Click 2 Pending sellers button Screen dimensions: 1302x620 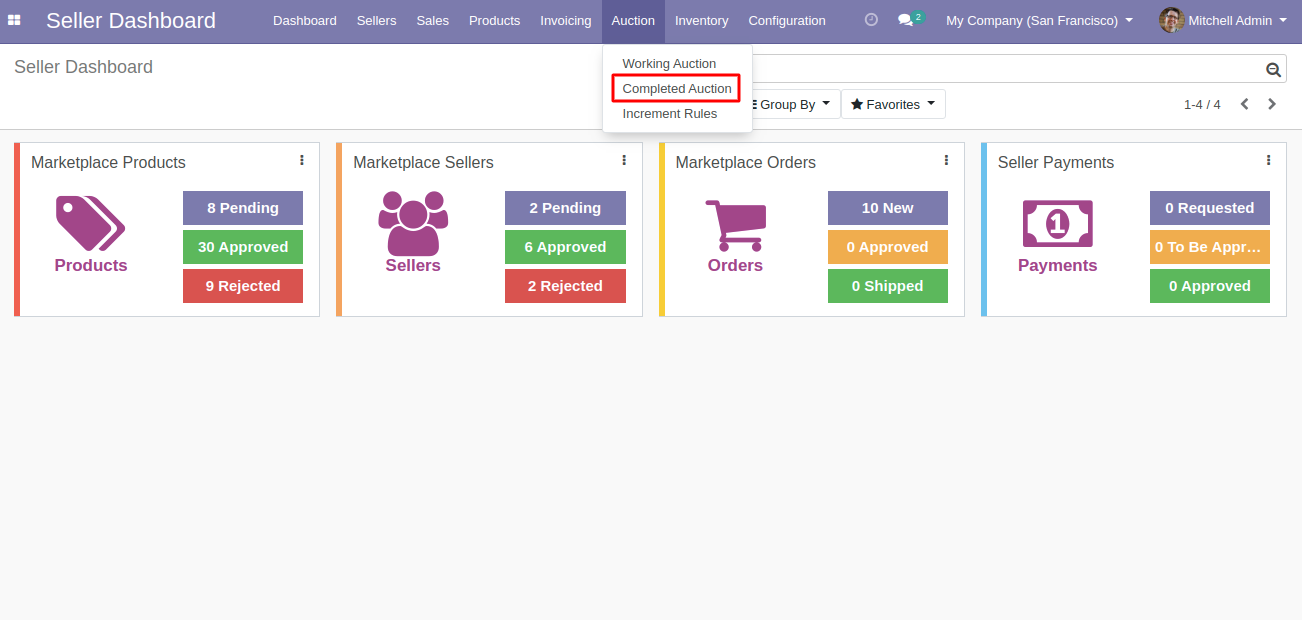pos(565,208)
